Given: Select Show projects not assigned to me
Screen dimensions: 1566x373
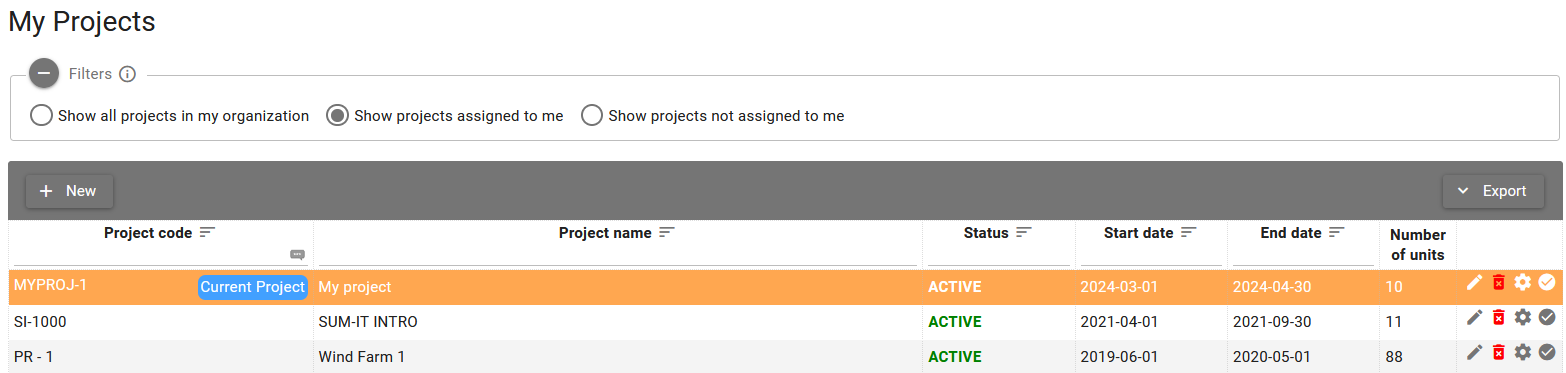Looking at the screenshot, I should (714, 116).
